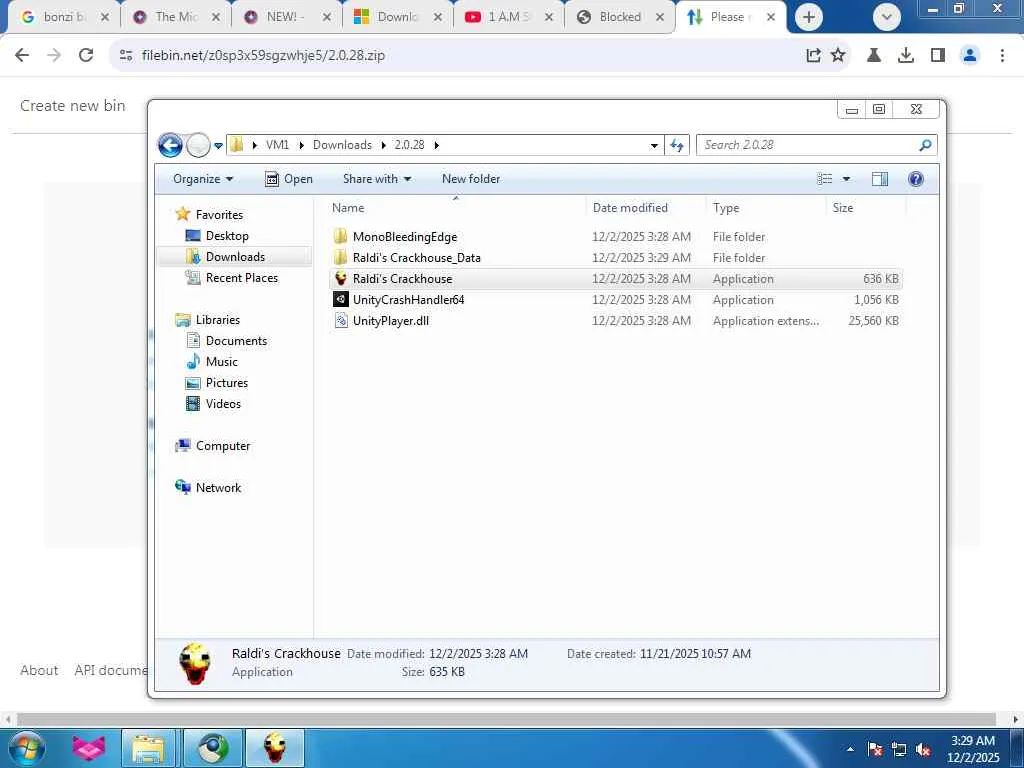Click the Open toolbar button
Viewport: 1024px width, 768px height.
pos(289,179)
